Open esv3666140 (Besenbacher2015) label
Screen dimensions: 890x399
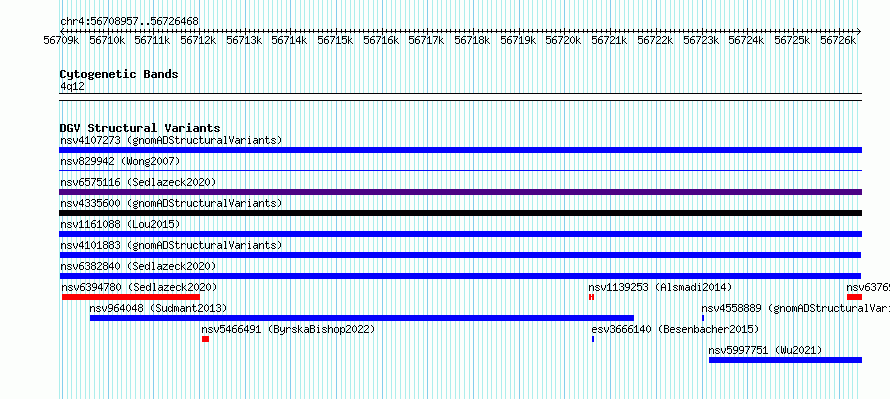coord(675,329)
